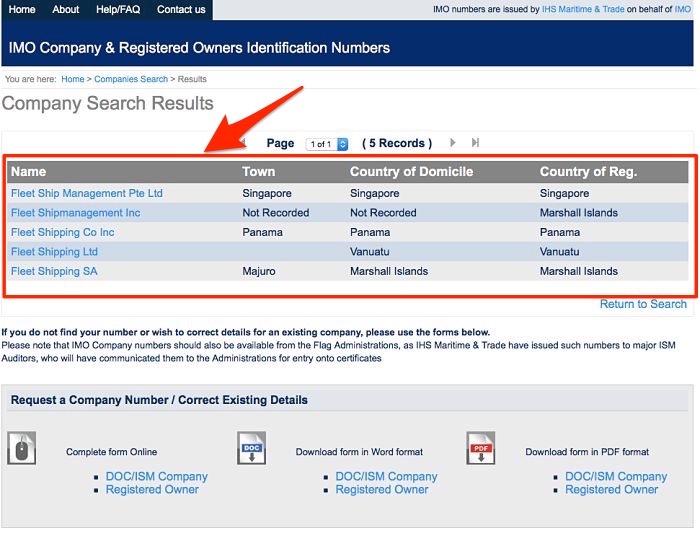The height and width of the screenshot is (536, 700).
Task: Click the Country of Domicile column header
Action: [x=411, y=172]
